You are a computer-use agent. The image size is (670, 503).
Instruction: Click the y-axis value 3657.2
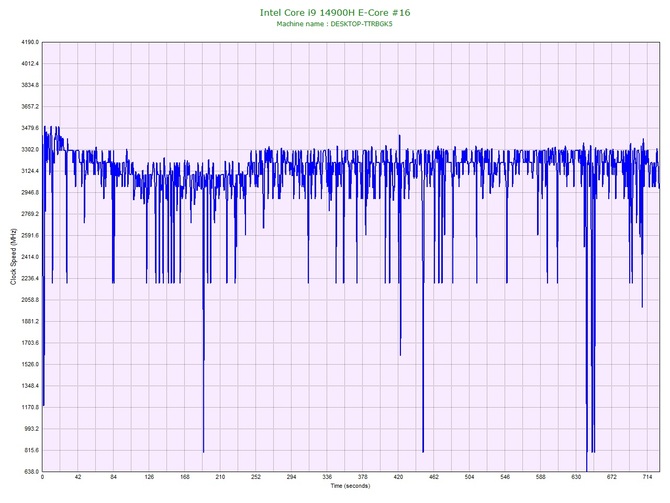coord(30,106)
